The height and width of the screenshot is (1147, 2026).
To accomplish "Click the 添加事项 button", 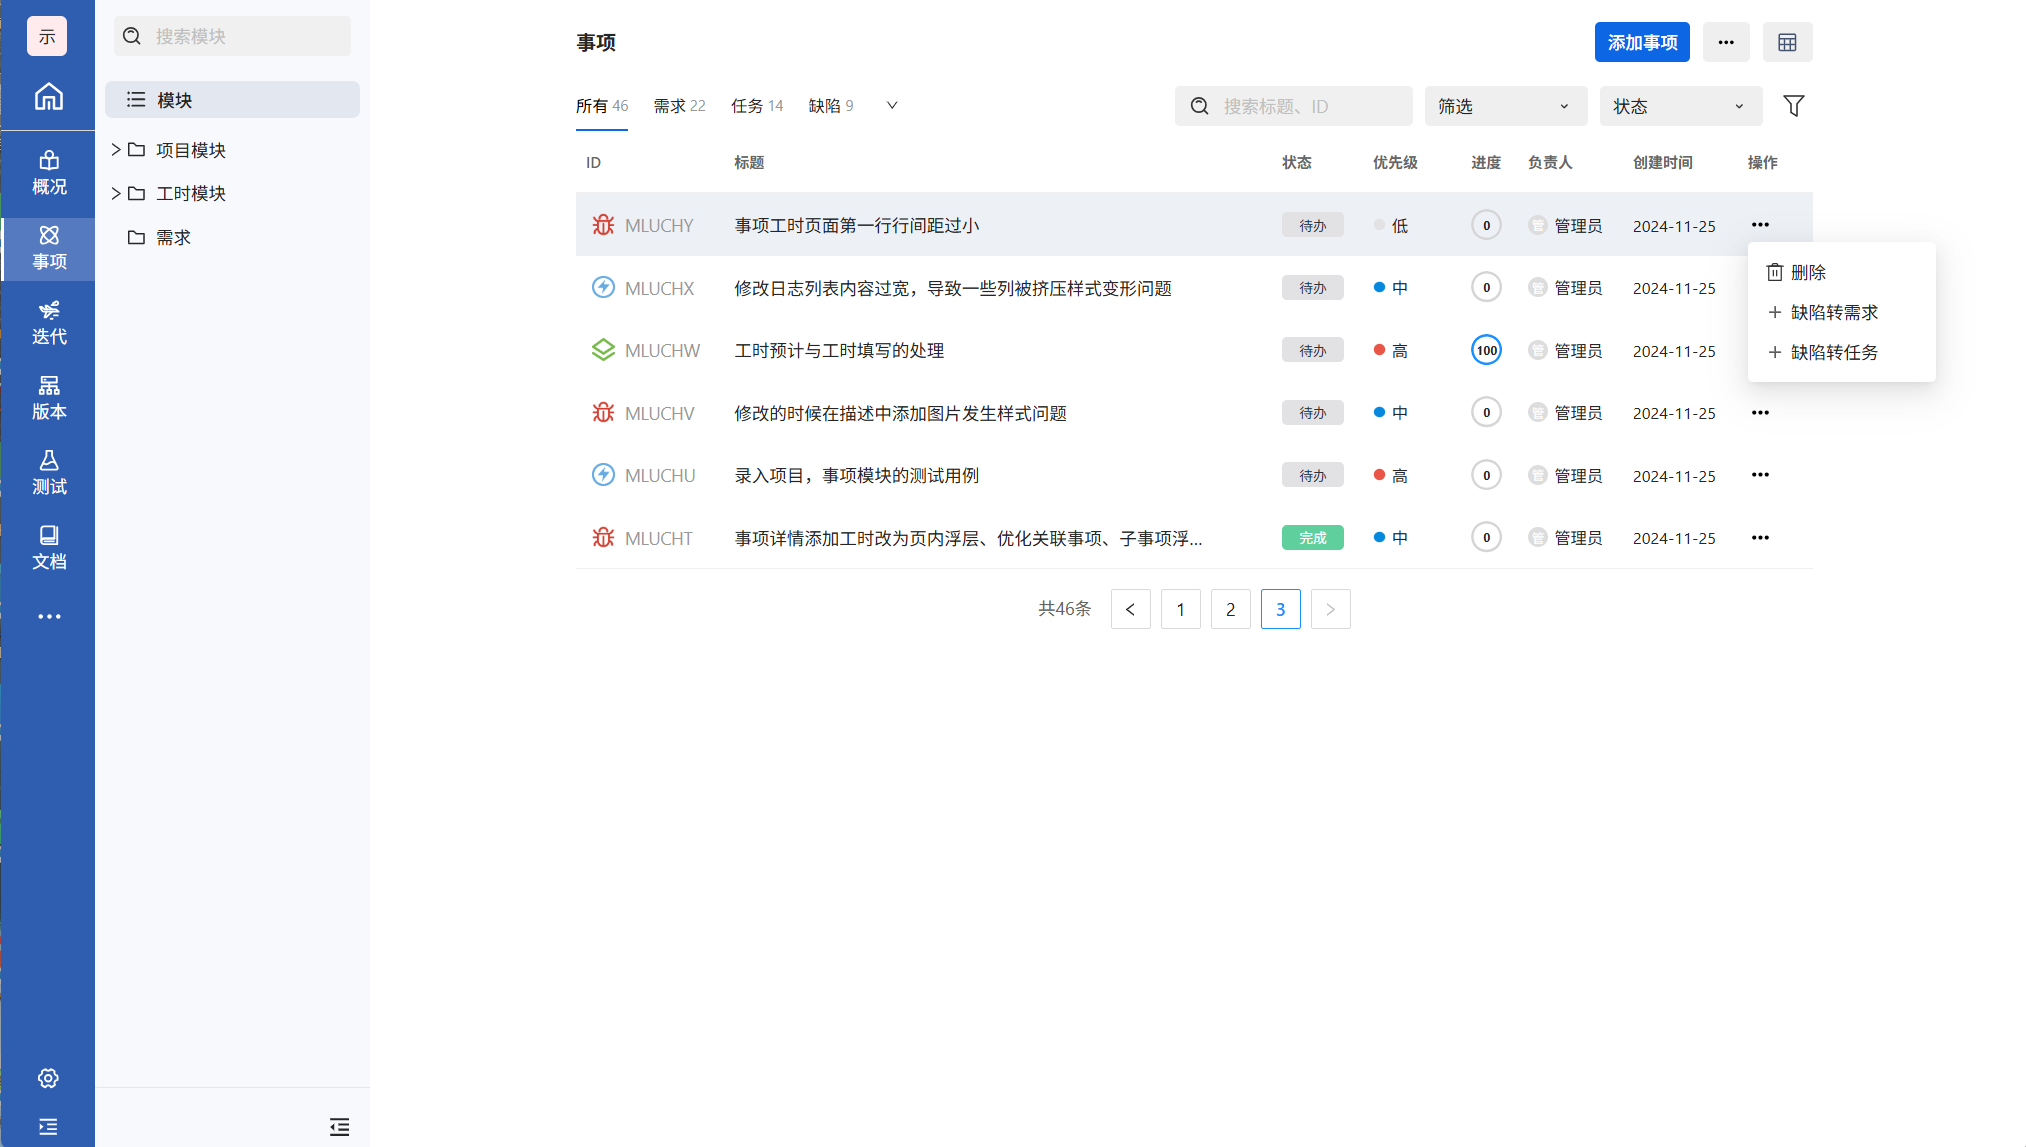I will coord(1641,42).
